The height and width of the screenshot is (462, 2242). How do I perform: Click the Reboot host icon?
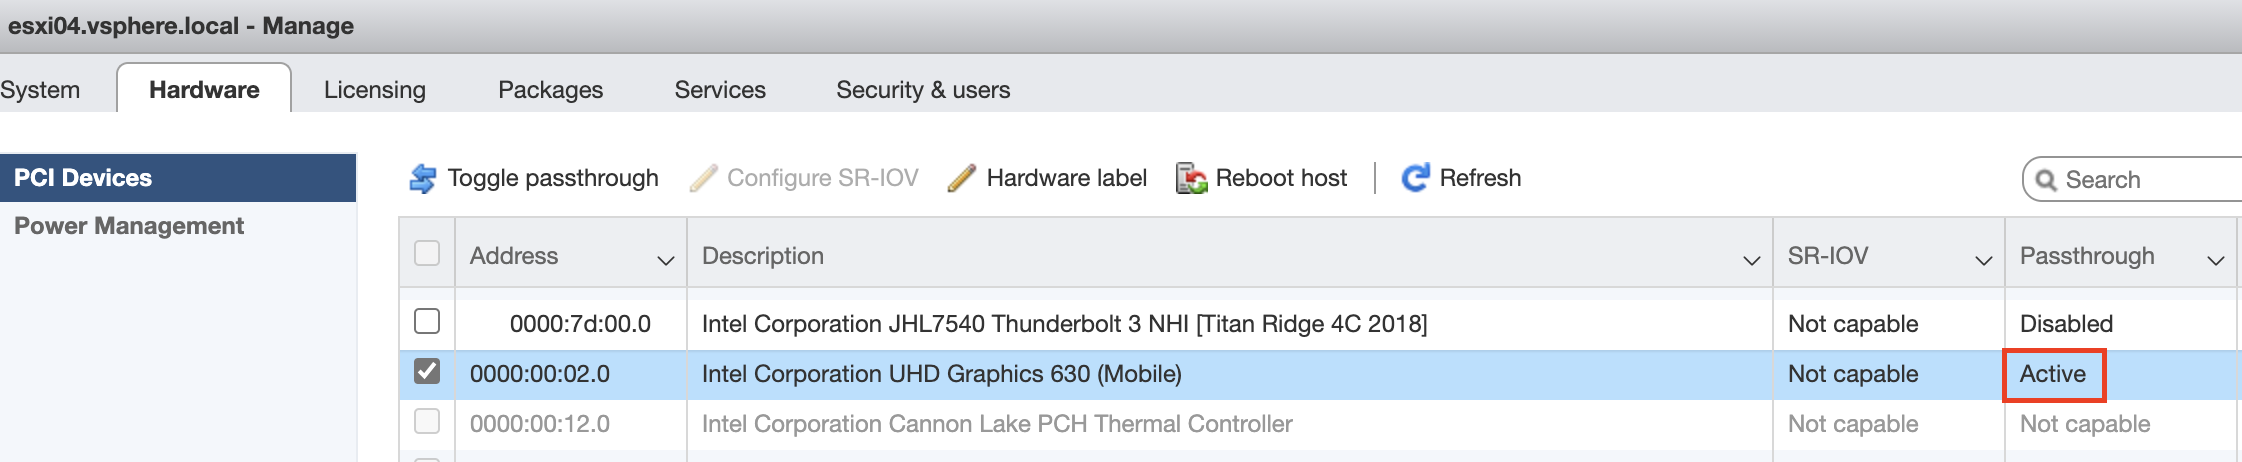(x=1191, y=178)
